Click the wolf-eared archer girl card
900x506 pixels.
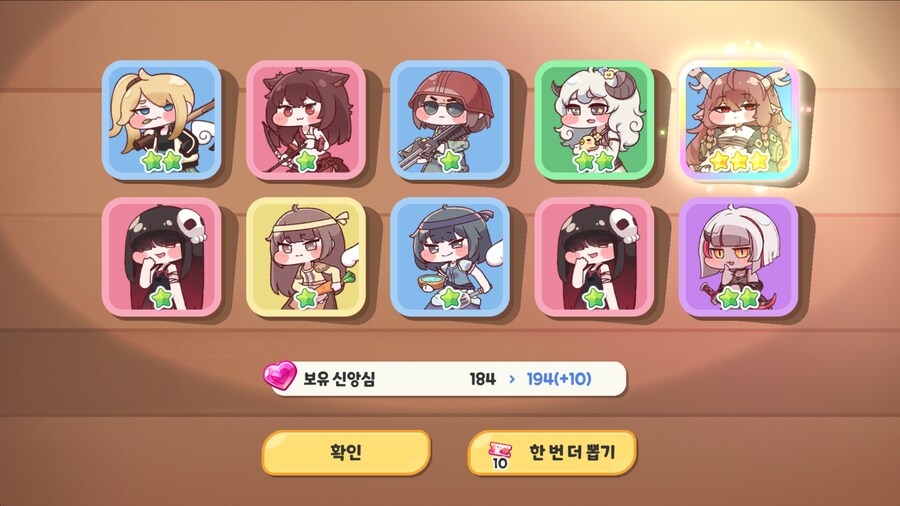pyautogui.click(x=306, y=120)
